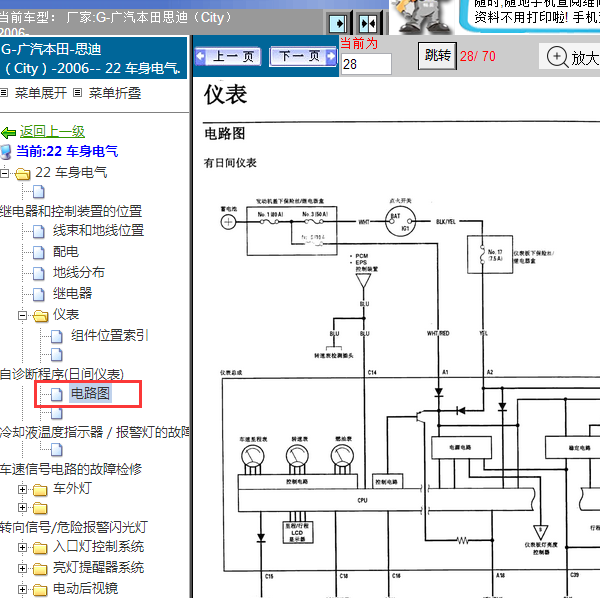The image size is (600, 598).
Task: Open 车速信号电路的故障检修 item
Action: tap(71, 469)
